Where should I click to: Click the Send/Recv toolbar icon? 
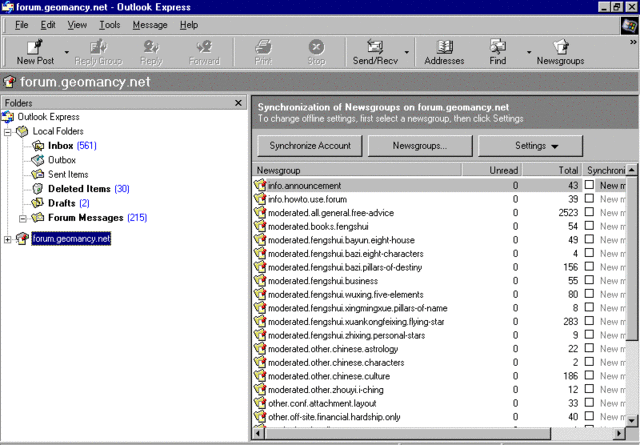click(x=375, y=47)
